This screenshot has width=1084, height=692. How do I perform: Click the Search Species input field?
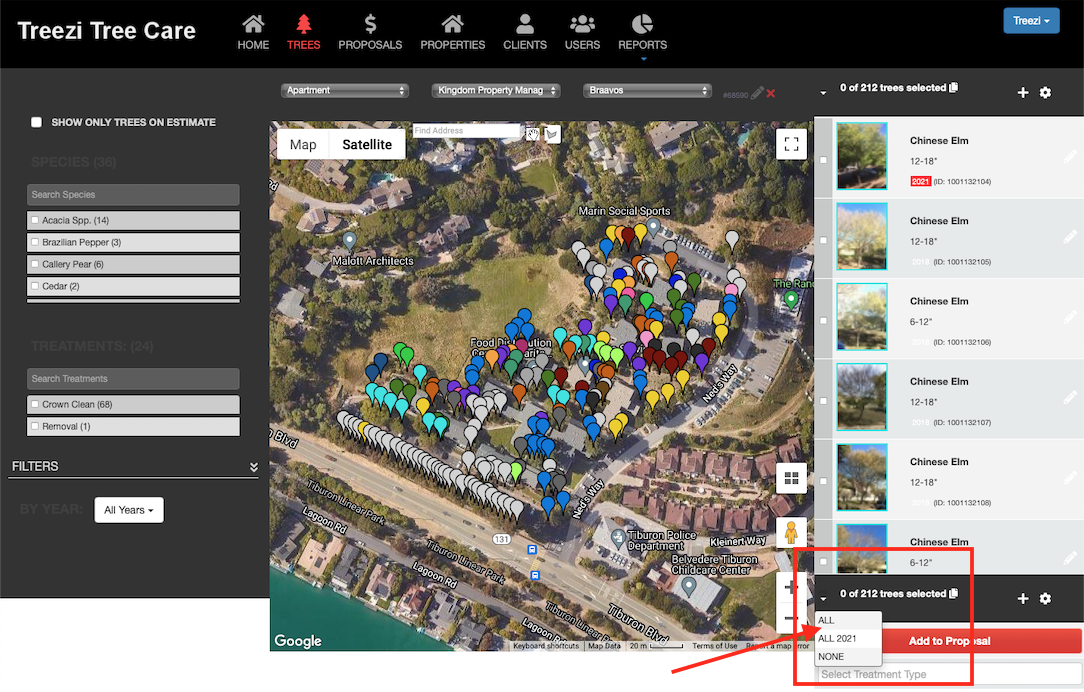[133, 194]
